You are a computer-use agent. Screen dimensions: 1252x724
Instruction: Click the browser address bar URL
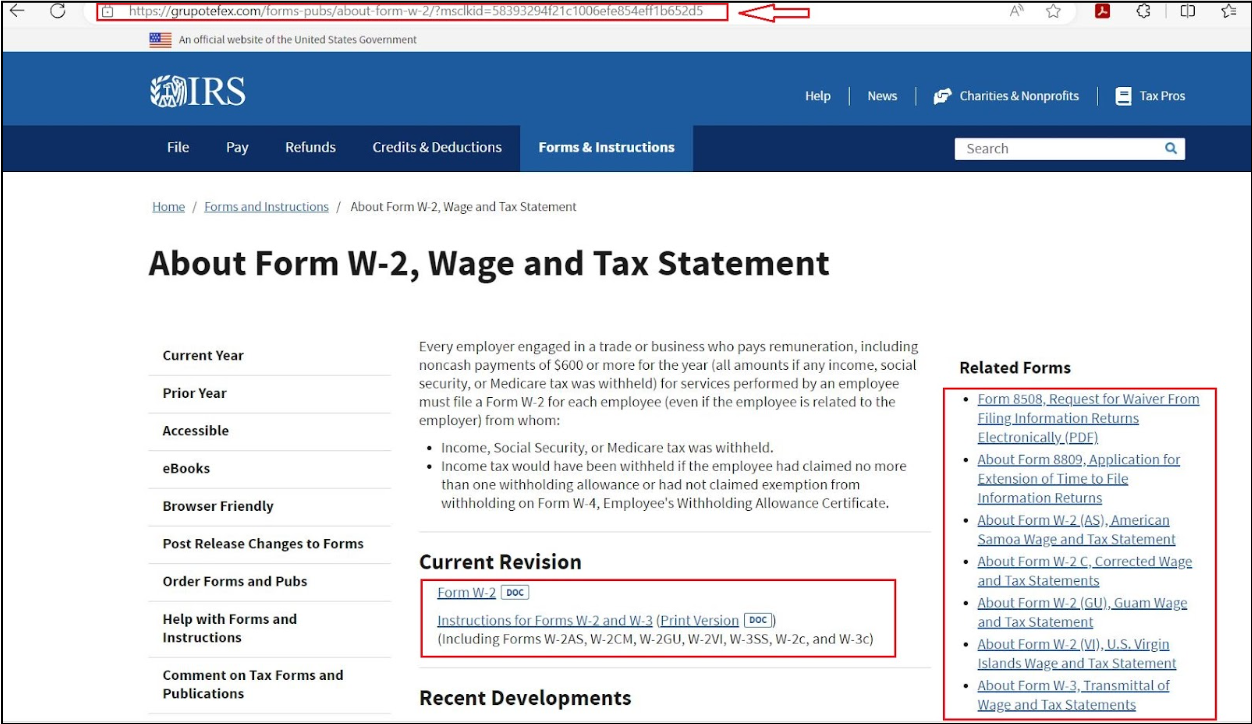click(415, 12)
